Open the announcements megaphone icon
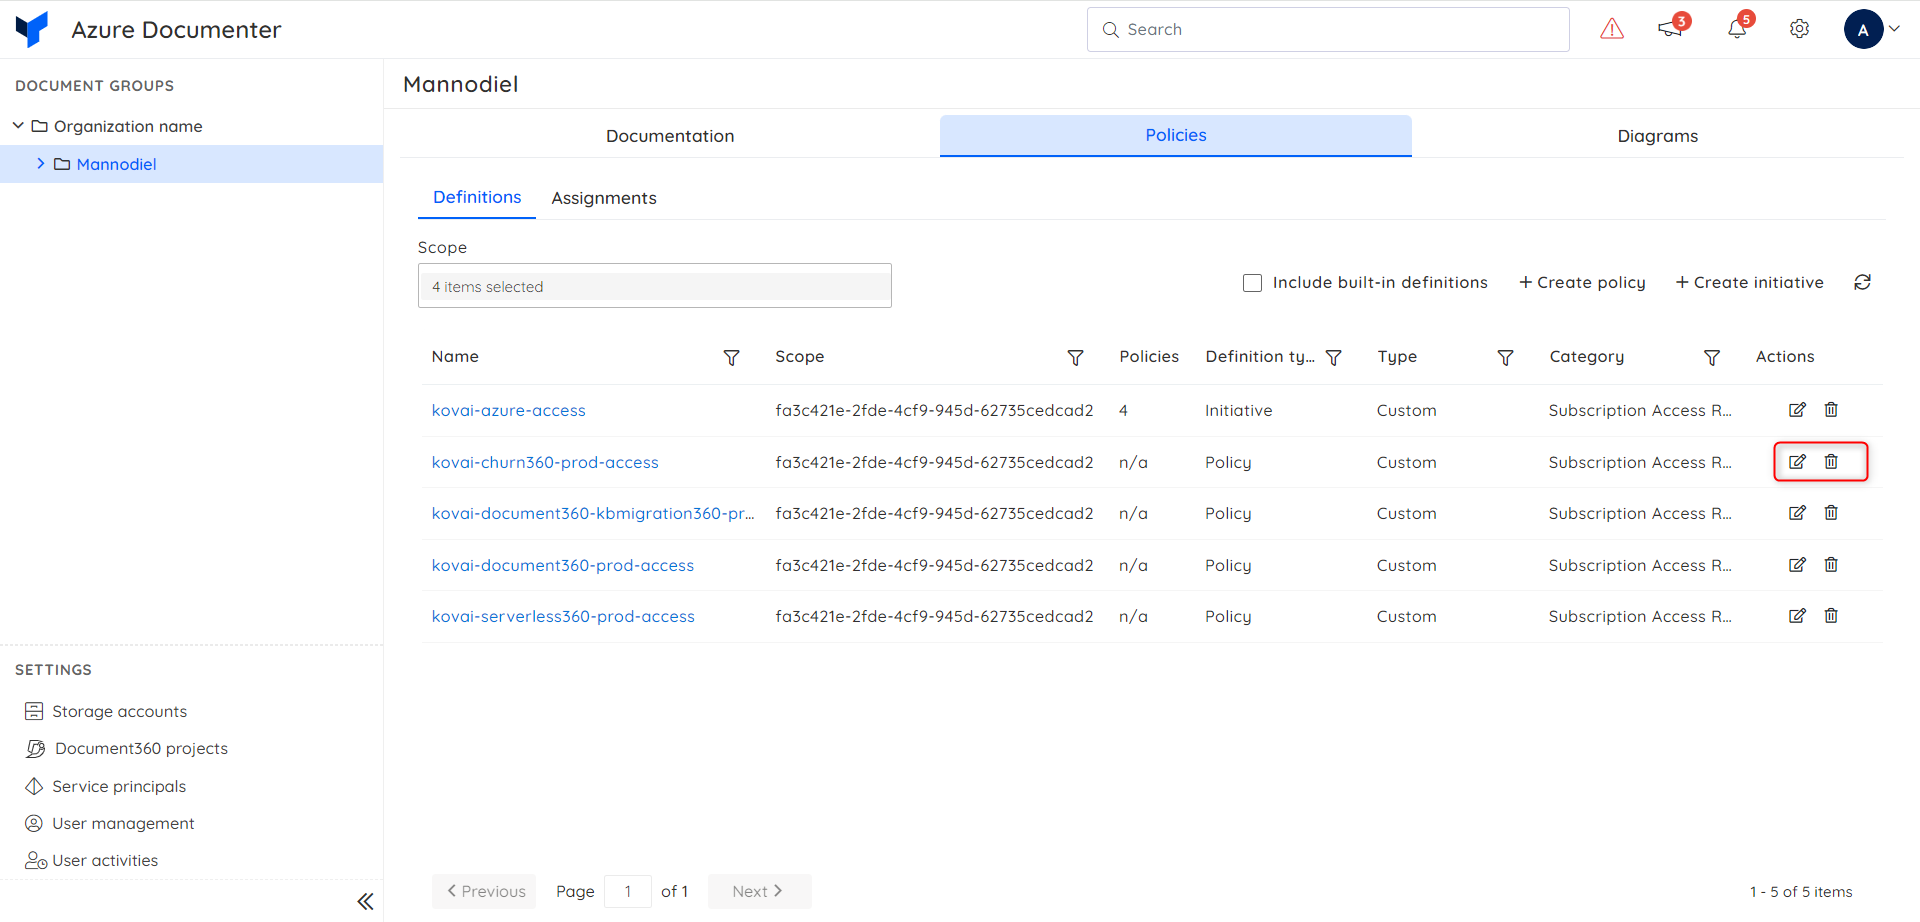 click(x=1670, y=28)
